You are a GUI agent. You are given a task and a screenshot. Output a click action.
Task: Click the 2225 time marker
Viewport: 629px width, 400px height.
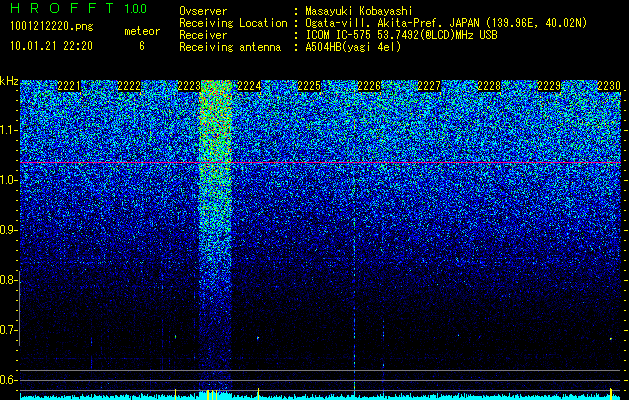[x=309, y=86]
